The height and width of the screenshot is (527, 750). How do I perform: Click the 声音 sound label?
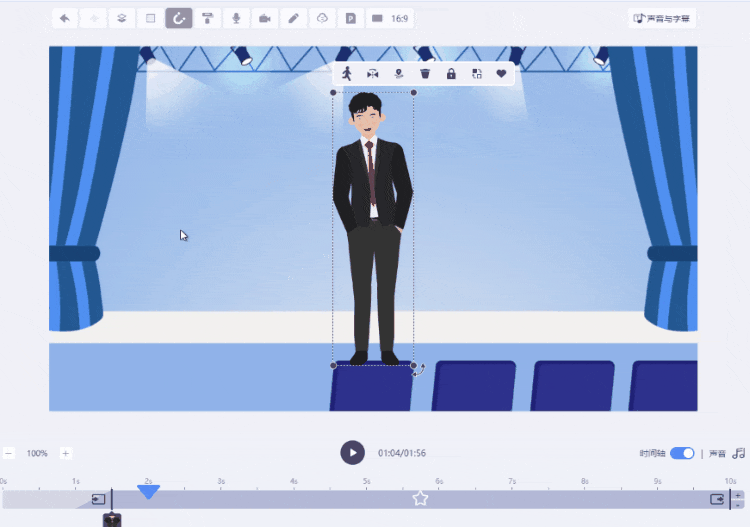(717, 453)
